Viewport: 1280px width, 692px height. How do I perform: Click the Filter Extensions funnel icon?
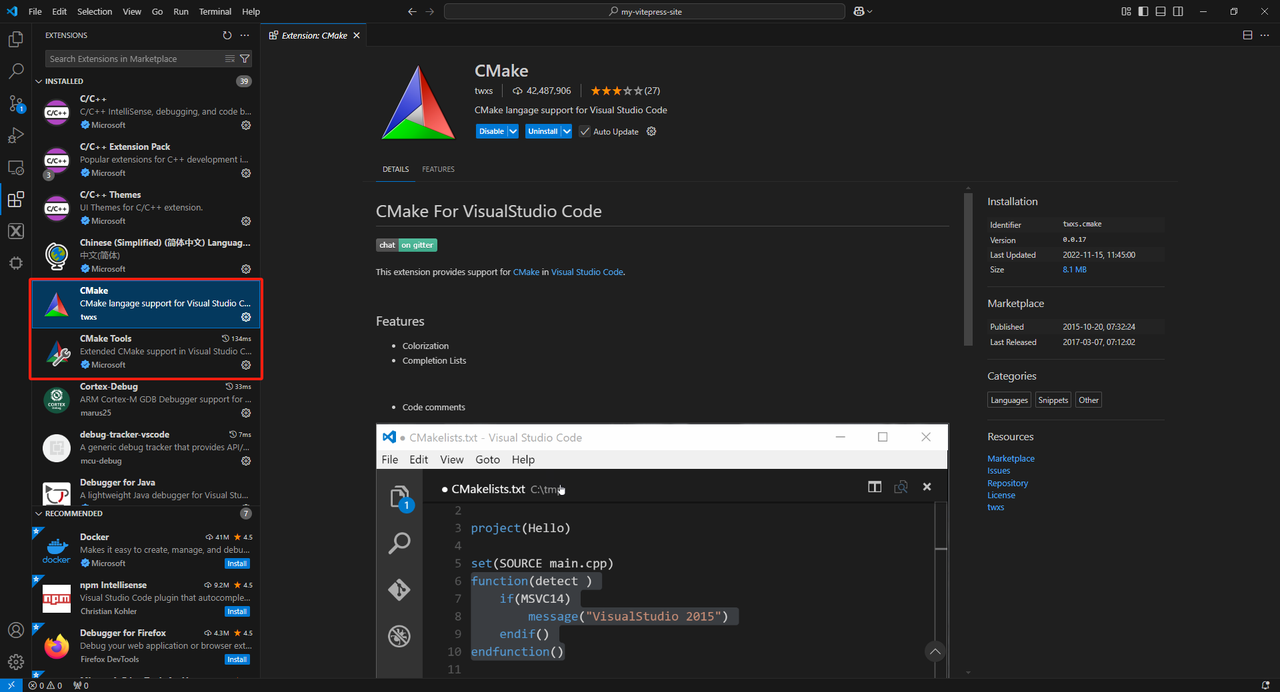(x=244, y=59)
